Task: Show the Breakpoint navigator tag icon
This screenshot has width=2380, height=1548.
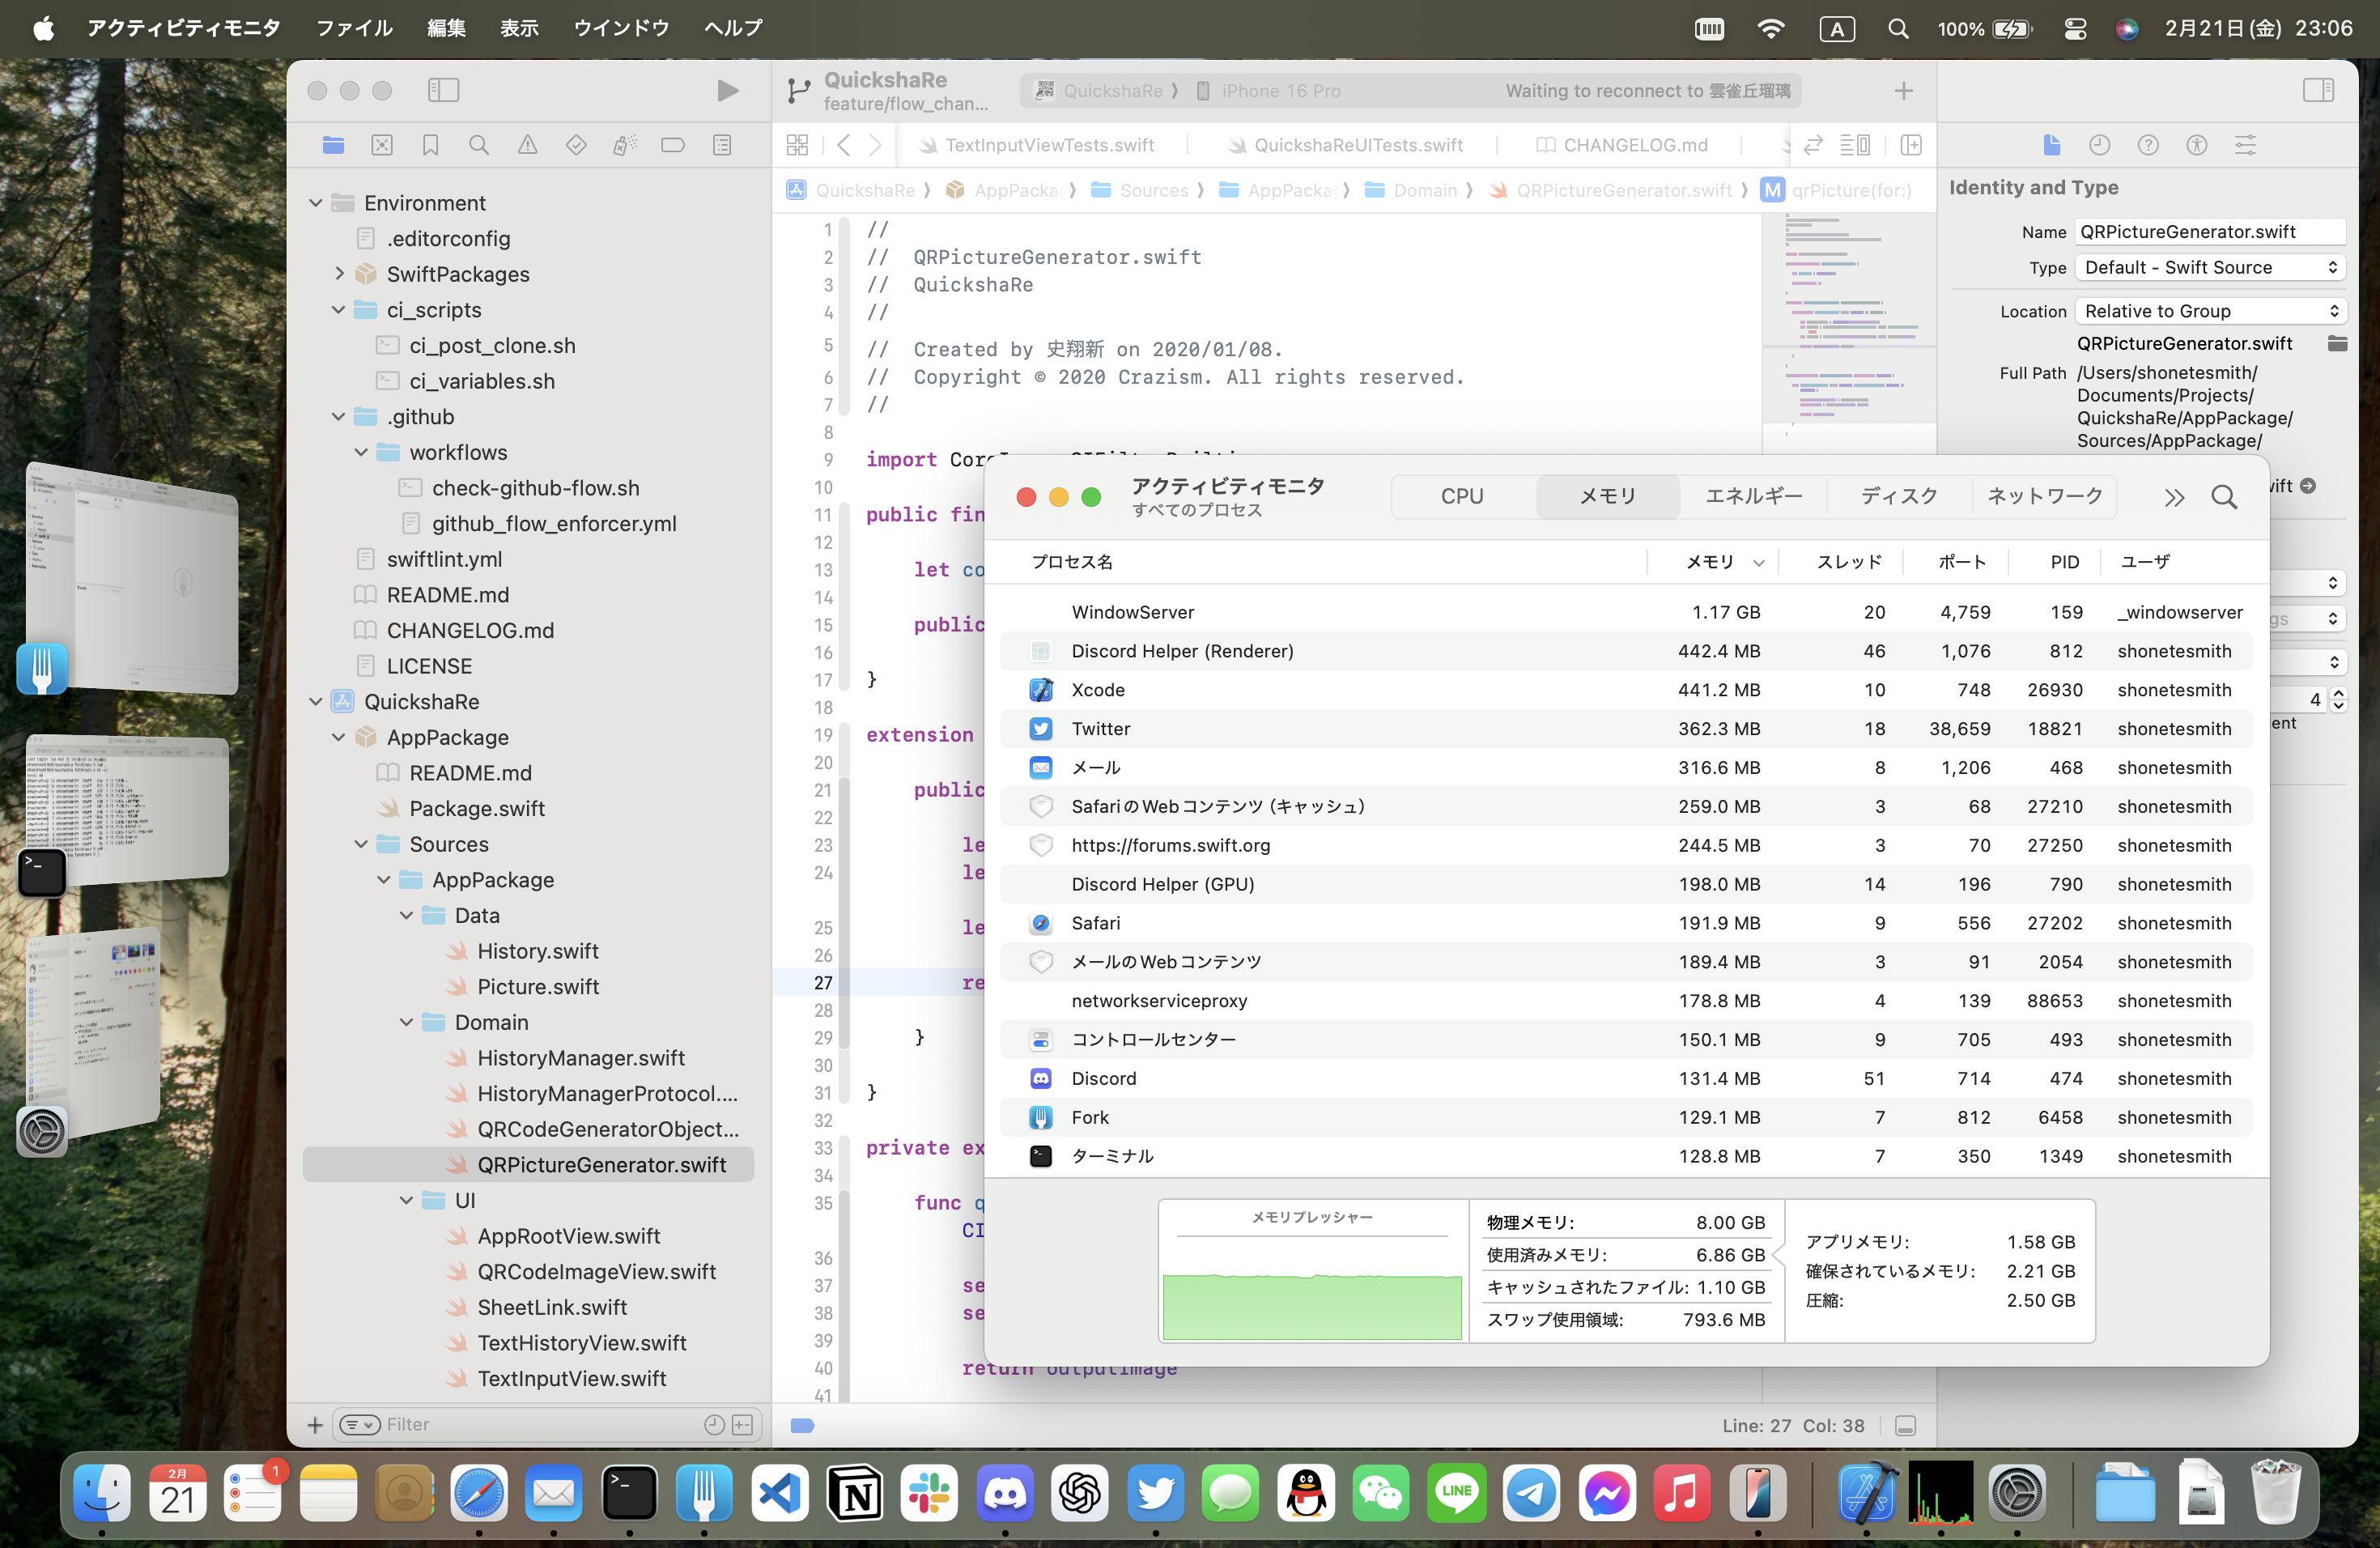Action: [672, 145]
